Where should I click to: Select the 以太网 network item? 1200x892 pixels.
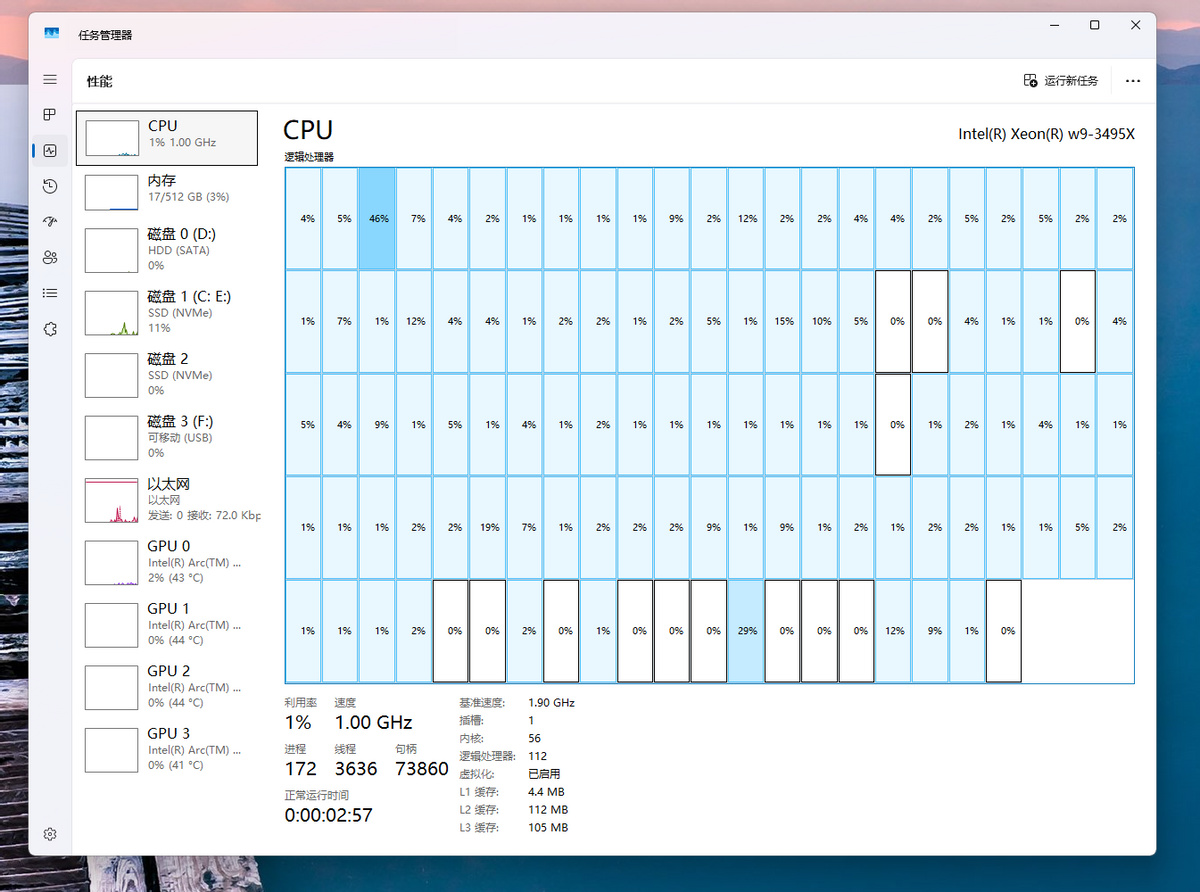pyautogui.click(x=167, y=499)
